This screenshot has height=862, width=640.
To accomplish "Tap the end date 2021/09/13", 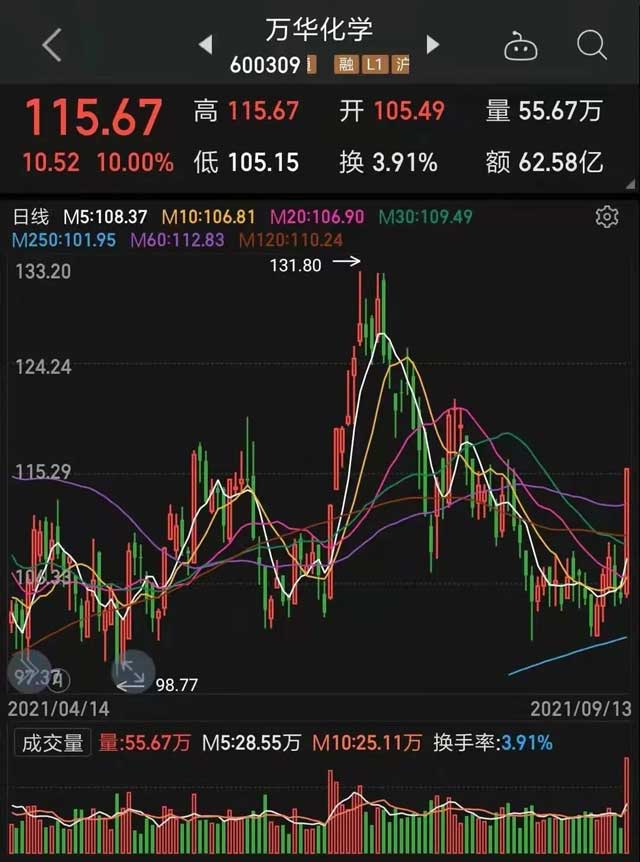I will [581, 709].
